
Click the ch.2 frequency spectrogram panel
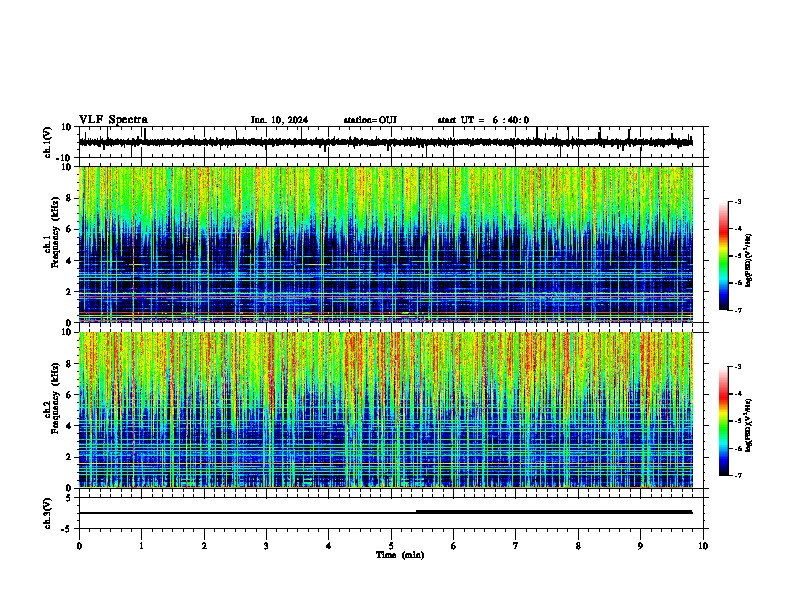click(386, 410)
